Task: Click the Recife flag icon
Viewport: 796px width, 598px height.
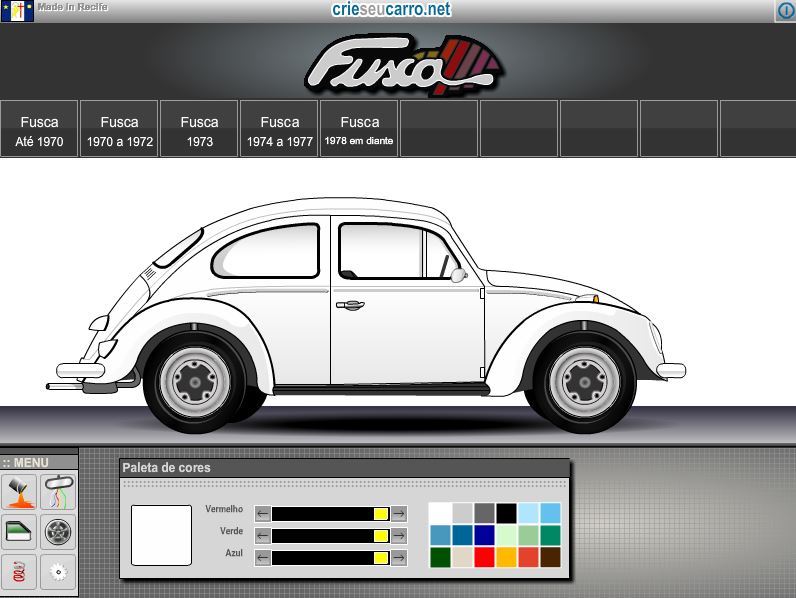Action: click(x=17, y=11)
